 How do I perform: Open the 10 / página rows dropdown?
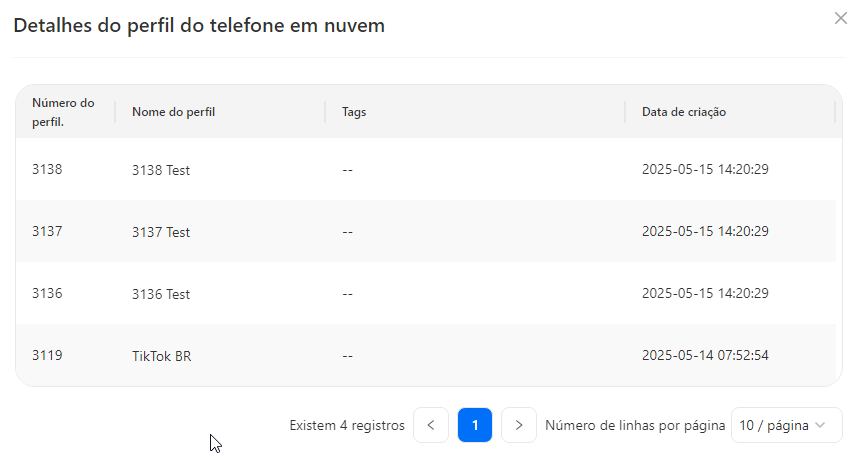(x=787, y=425)
